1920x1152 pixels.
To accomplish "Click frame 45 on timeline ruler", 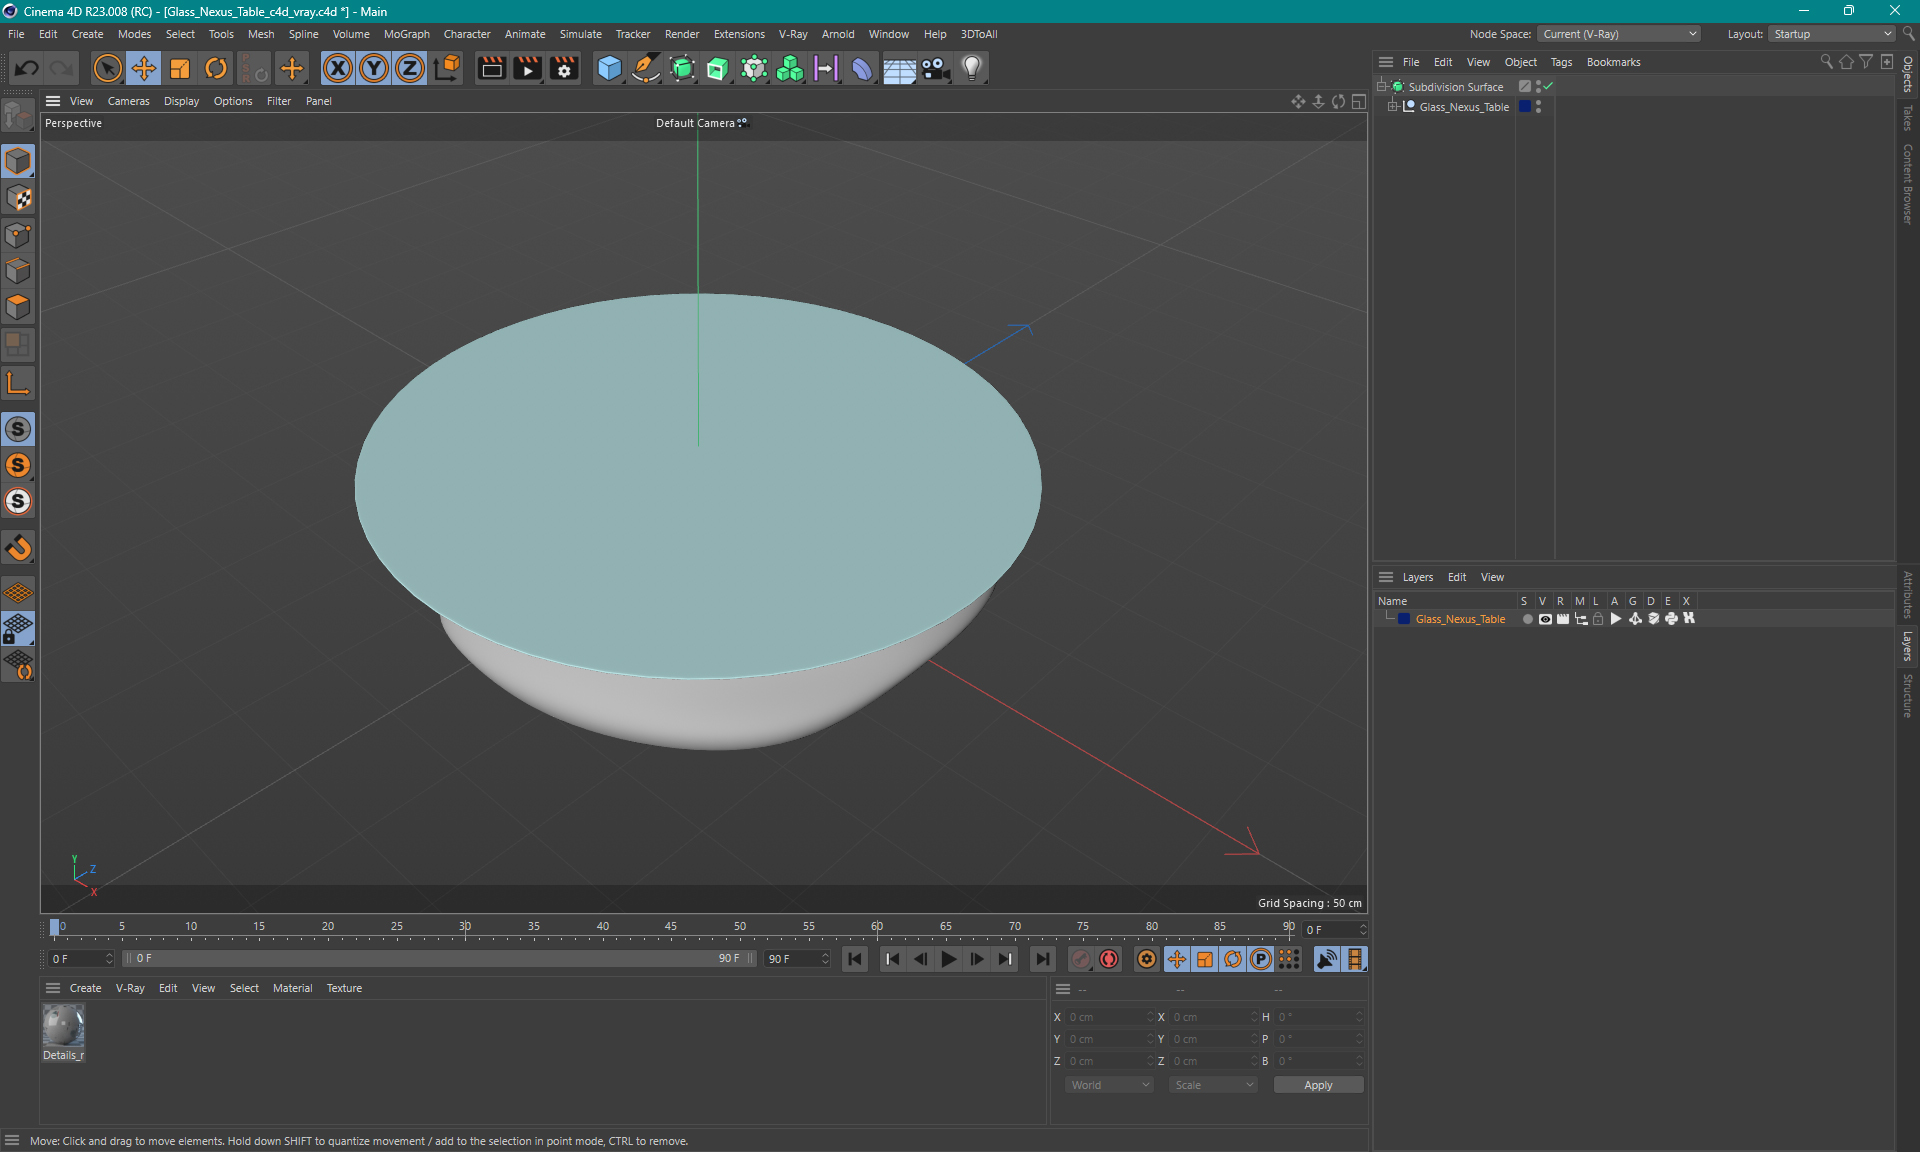I will (x=670, y=927).
